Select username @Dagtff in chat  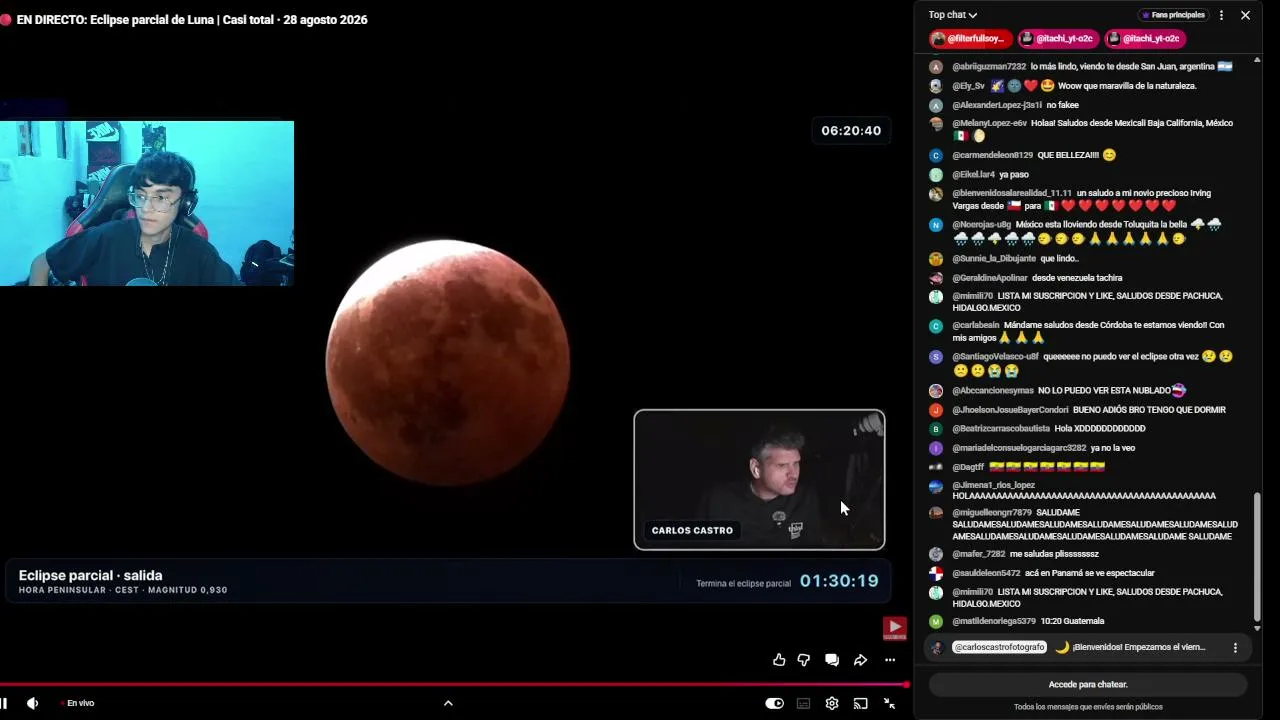coord(968,467)
